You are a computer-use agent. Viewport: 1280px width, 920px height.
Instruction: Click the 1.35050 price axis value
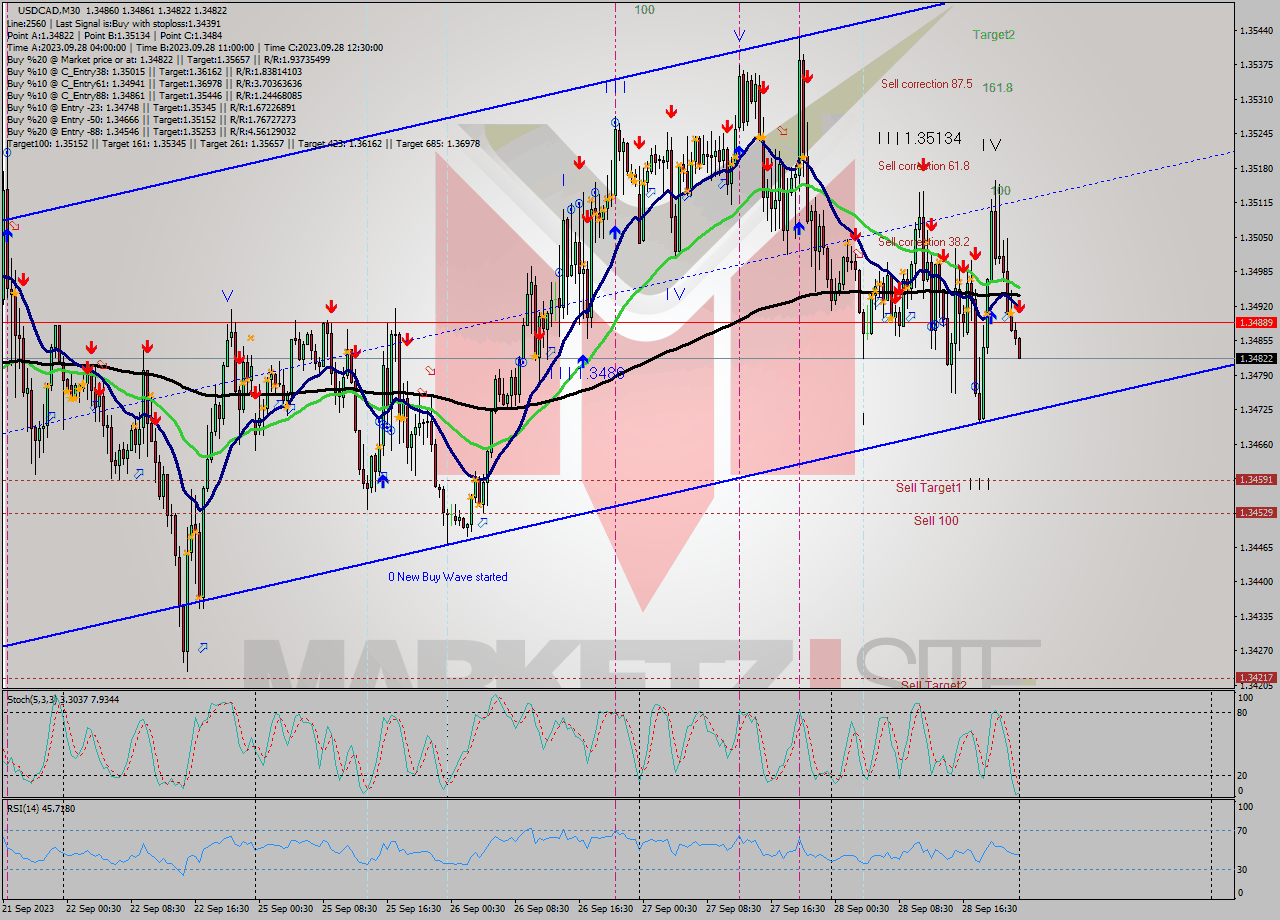1256,237
